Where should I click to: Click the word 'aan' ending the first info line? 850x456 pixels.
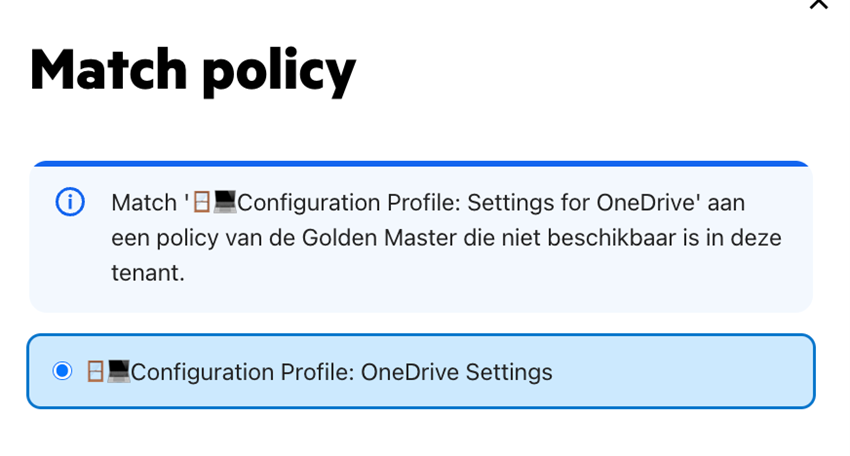726,203
